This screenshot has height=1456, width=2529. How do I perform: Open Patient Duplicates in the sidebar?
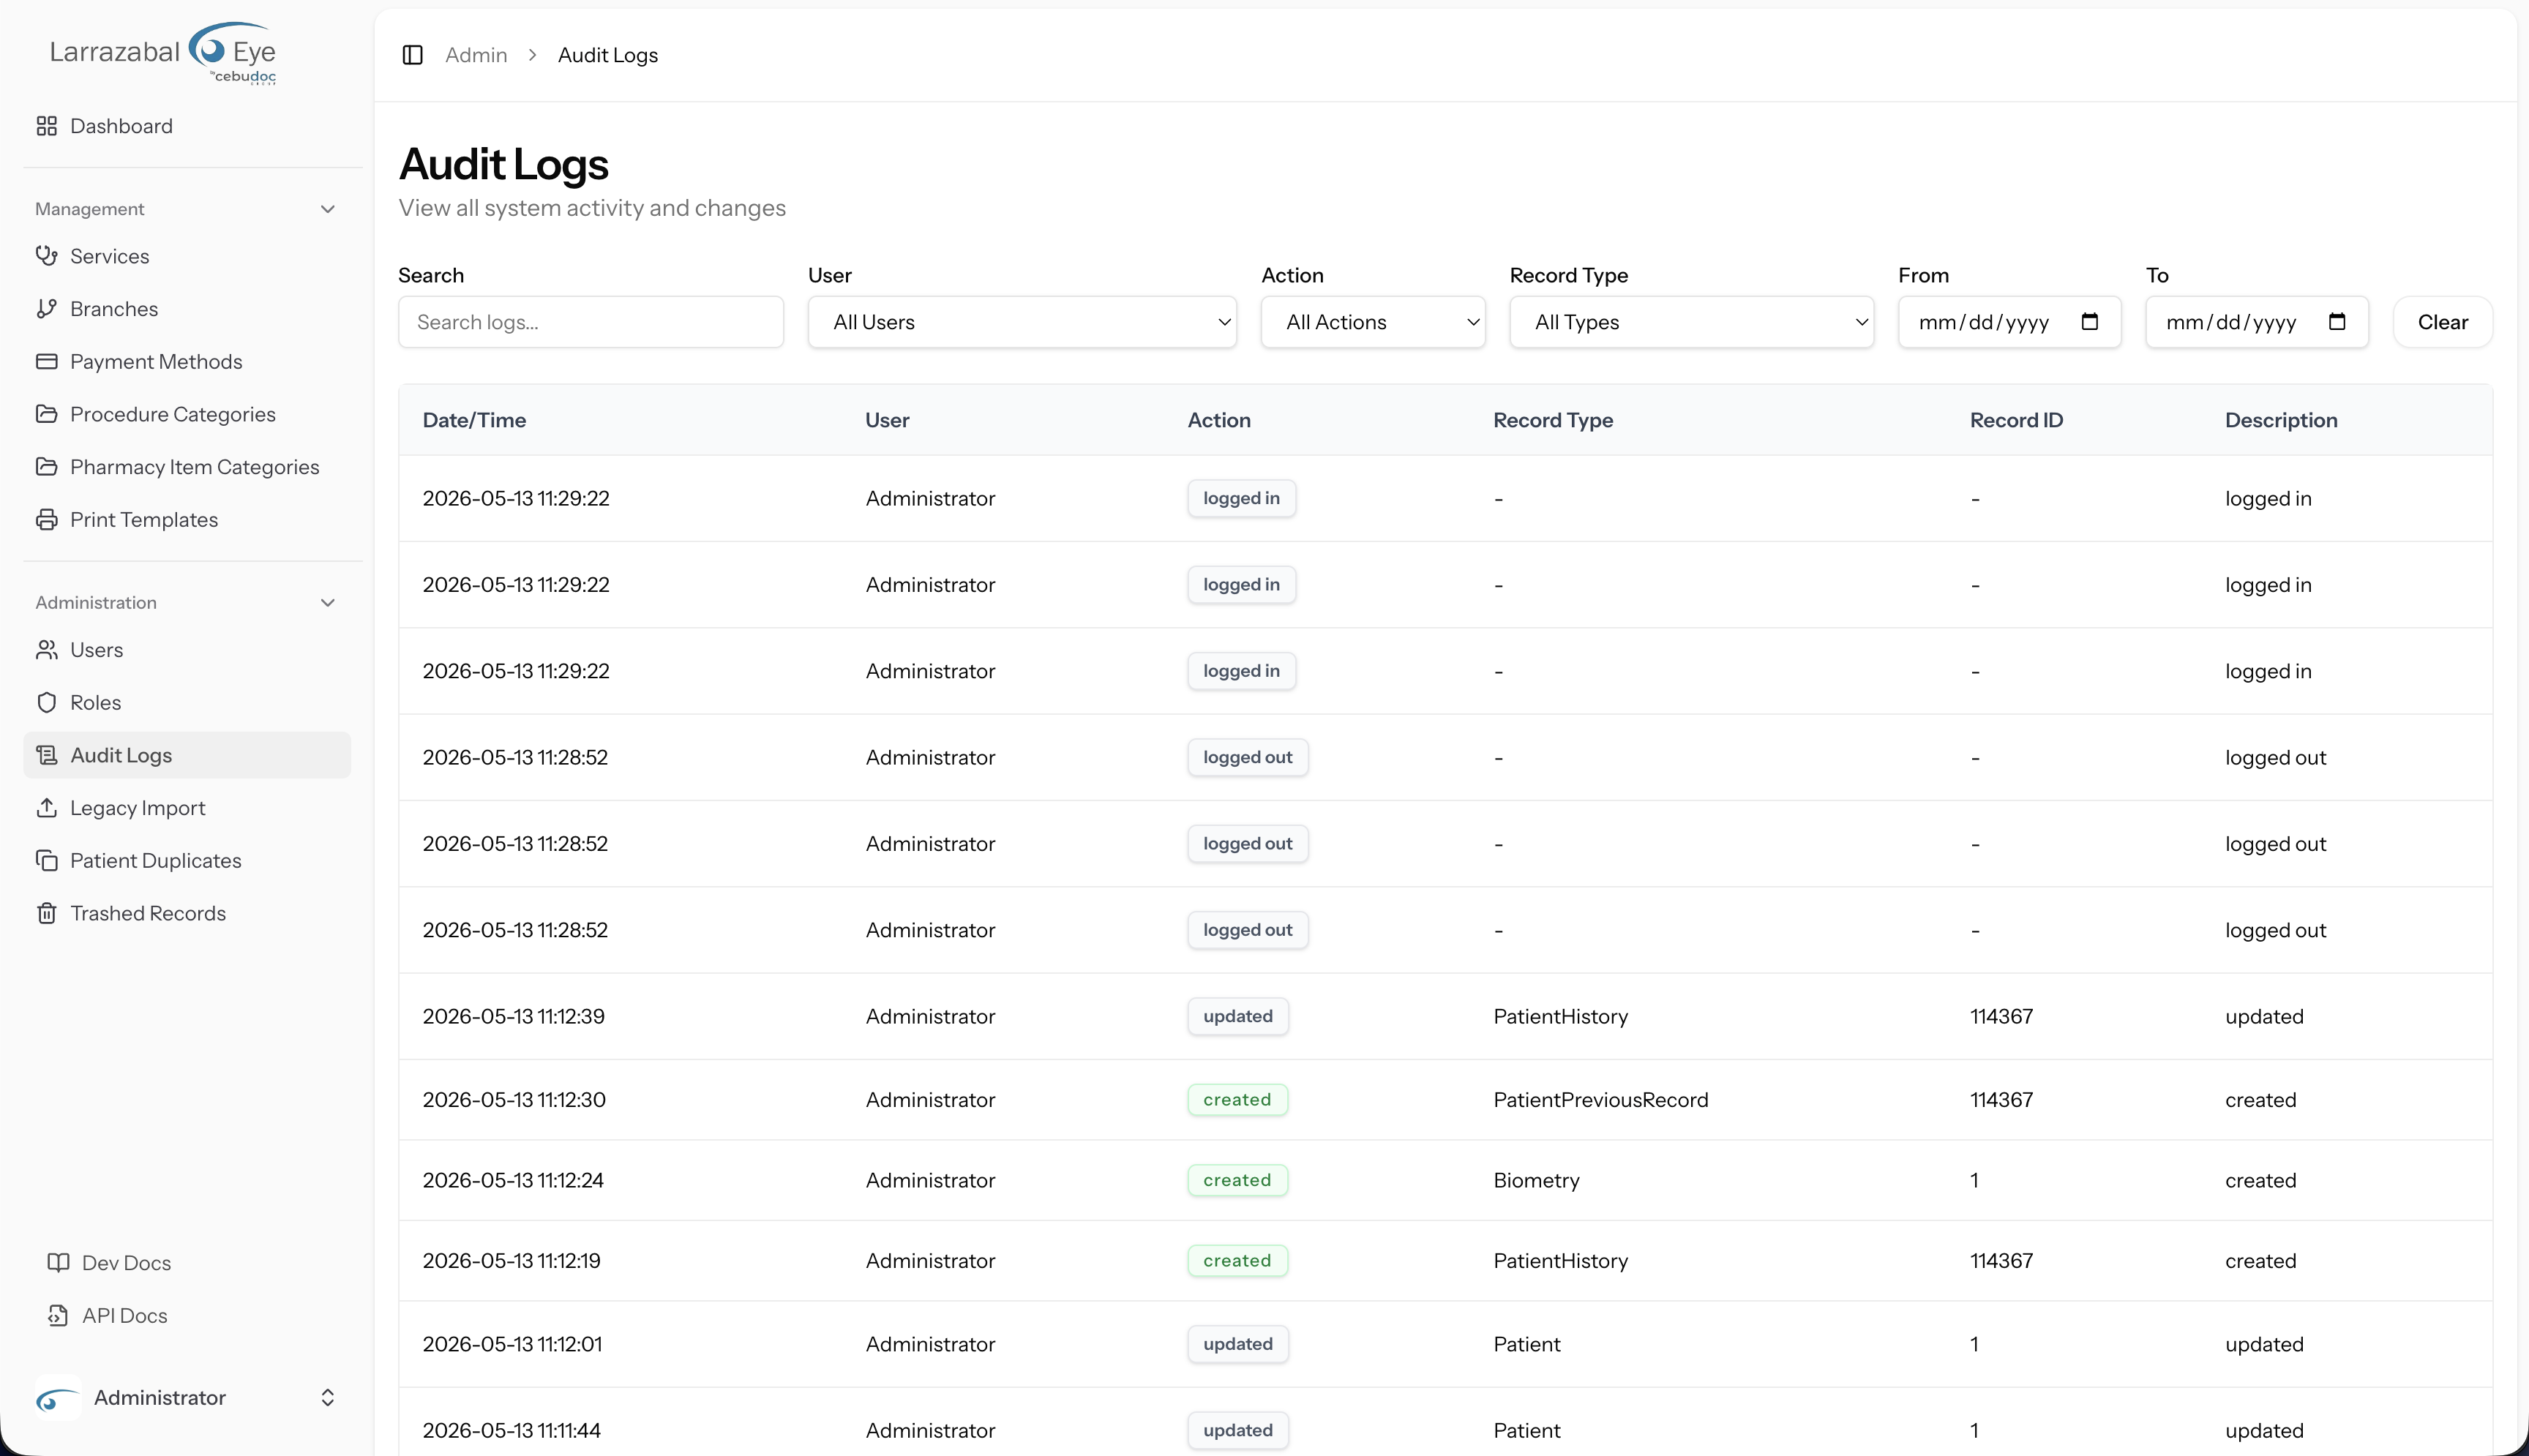(x=187, y=861)
